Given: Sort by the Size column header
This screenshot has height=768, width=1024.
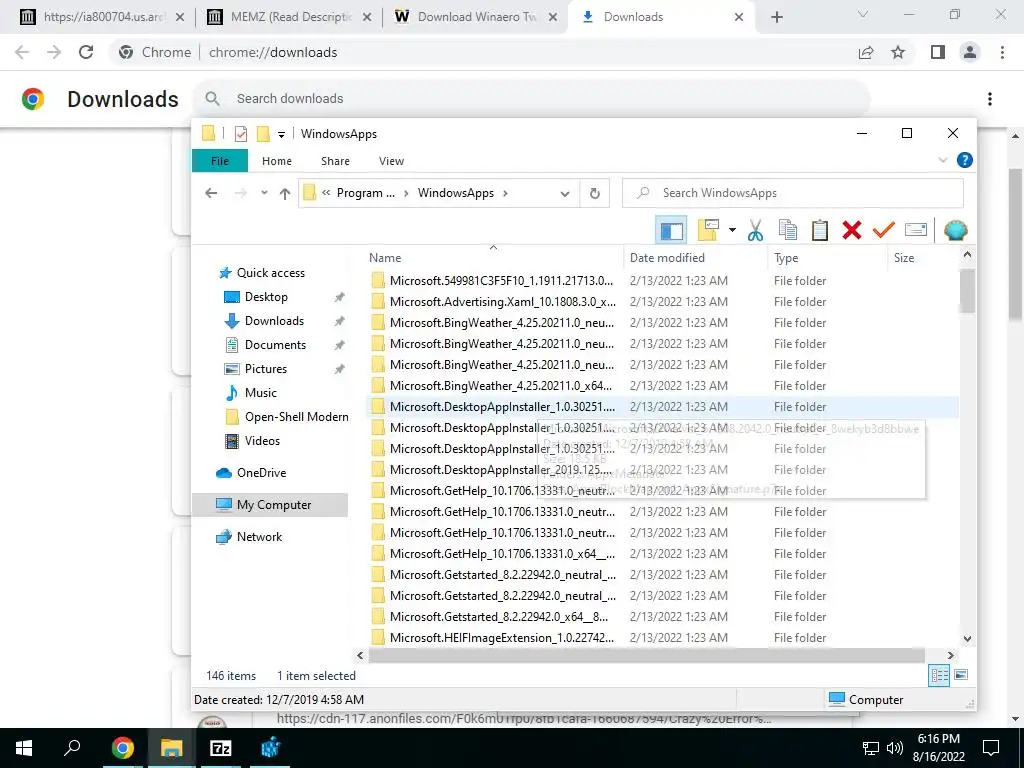Looking at the screenshot, I should [923, 258].
